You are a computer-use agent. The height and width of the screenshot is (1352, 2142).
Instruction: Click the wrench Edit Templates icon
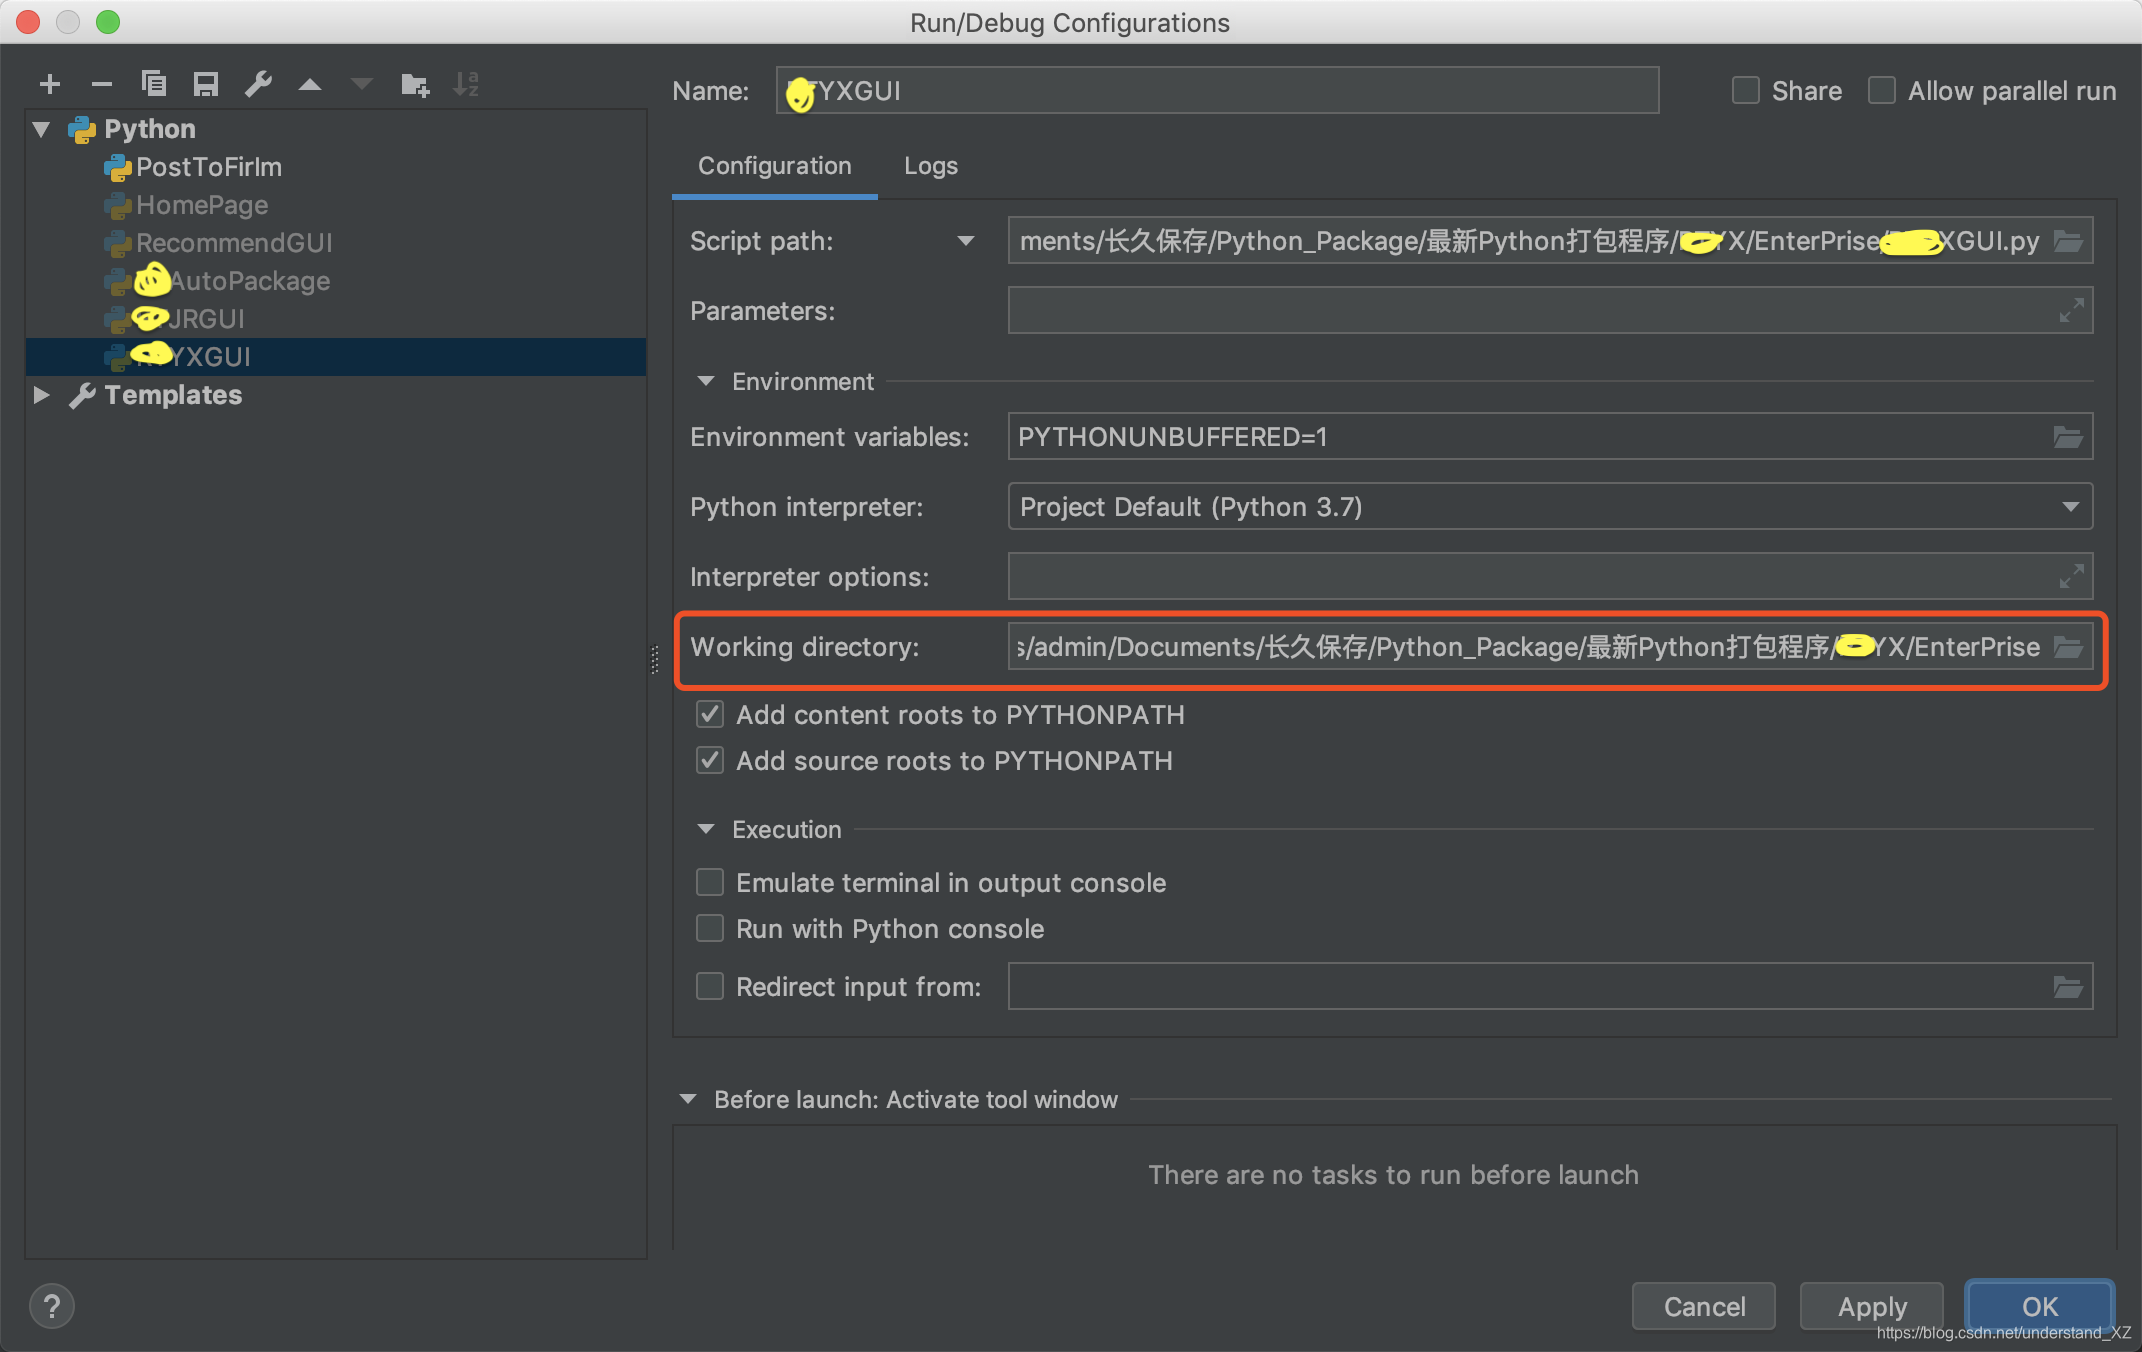[258, 84]
